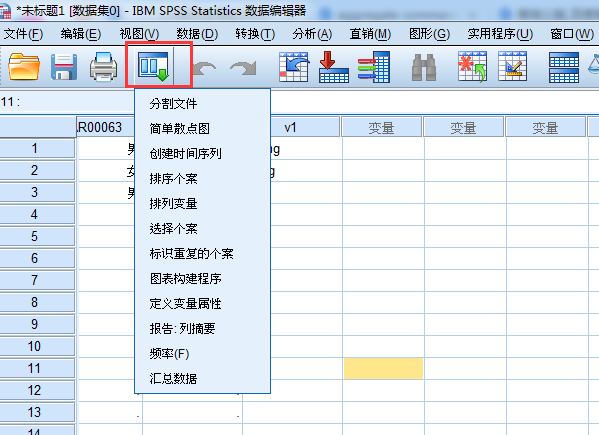Select row header 6
Viewport: 599px width, 435px height.
tap(37, 258)
